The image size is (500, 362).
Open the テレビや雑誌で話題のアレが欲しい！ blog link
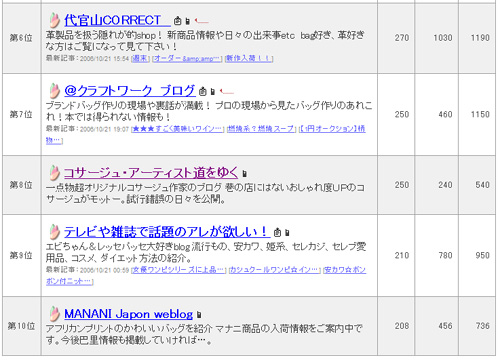pos(167,232)
